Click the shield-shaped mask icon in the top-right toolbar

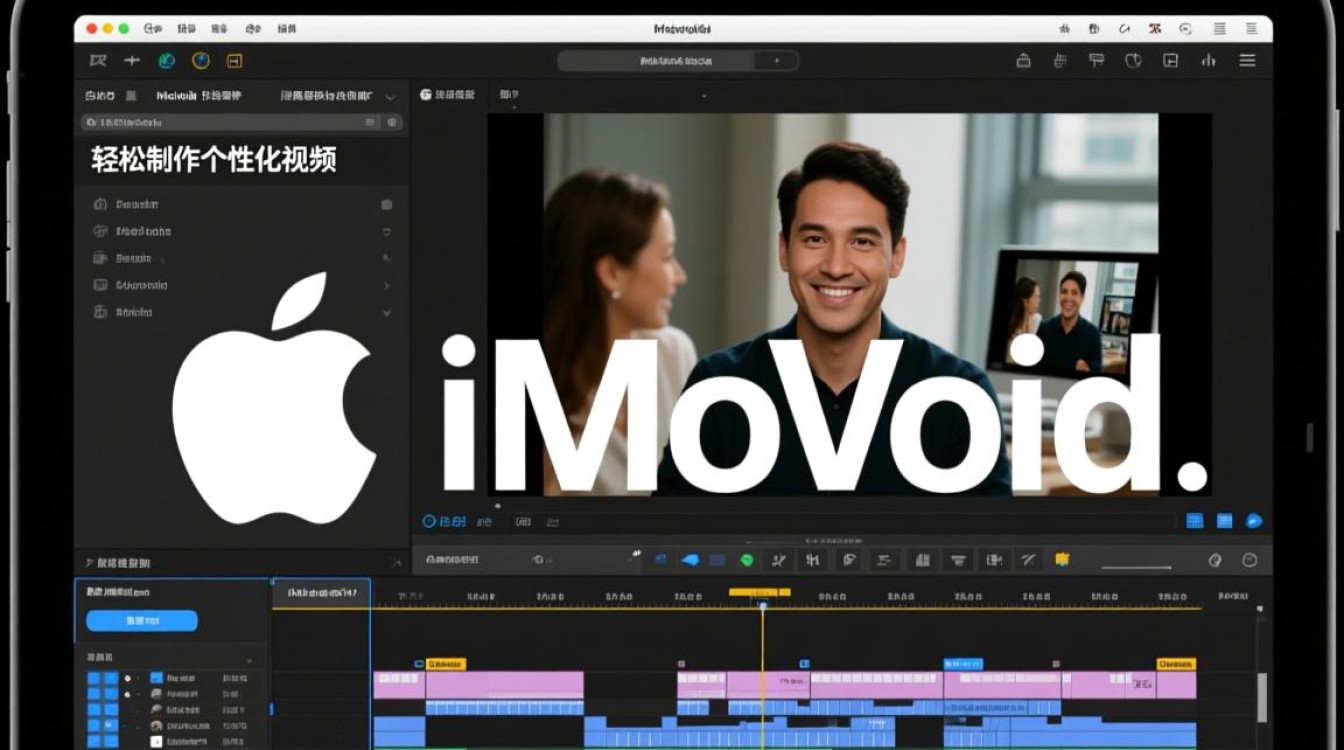point(1133,61)
